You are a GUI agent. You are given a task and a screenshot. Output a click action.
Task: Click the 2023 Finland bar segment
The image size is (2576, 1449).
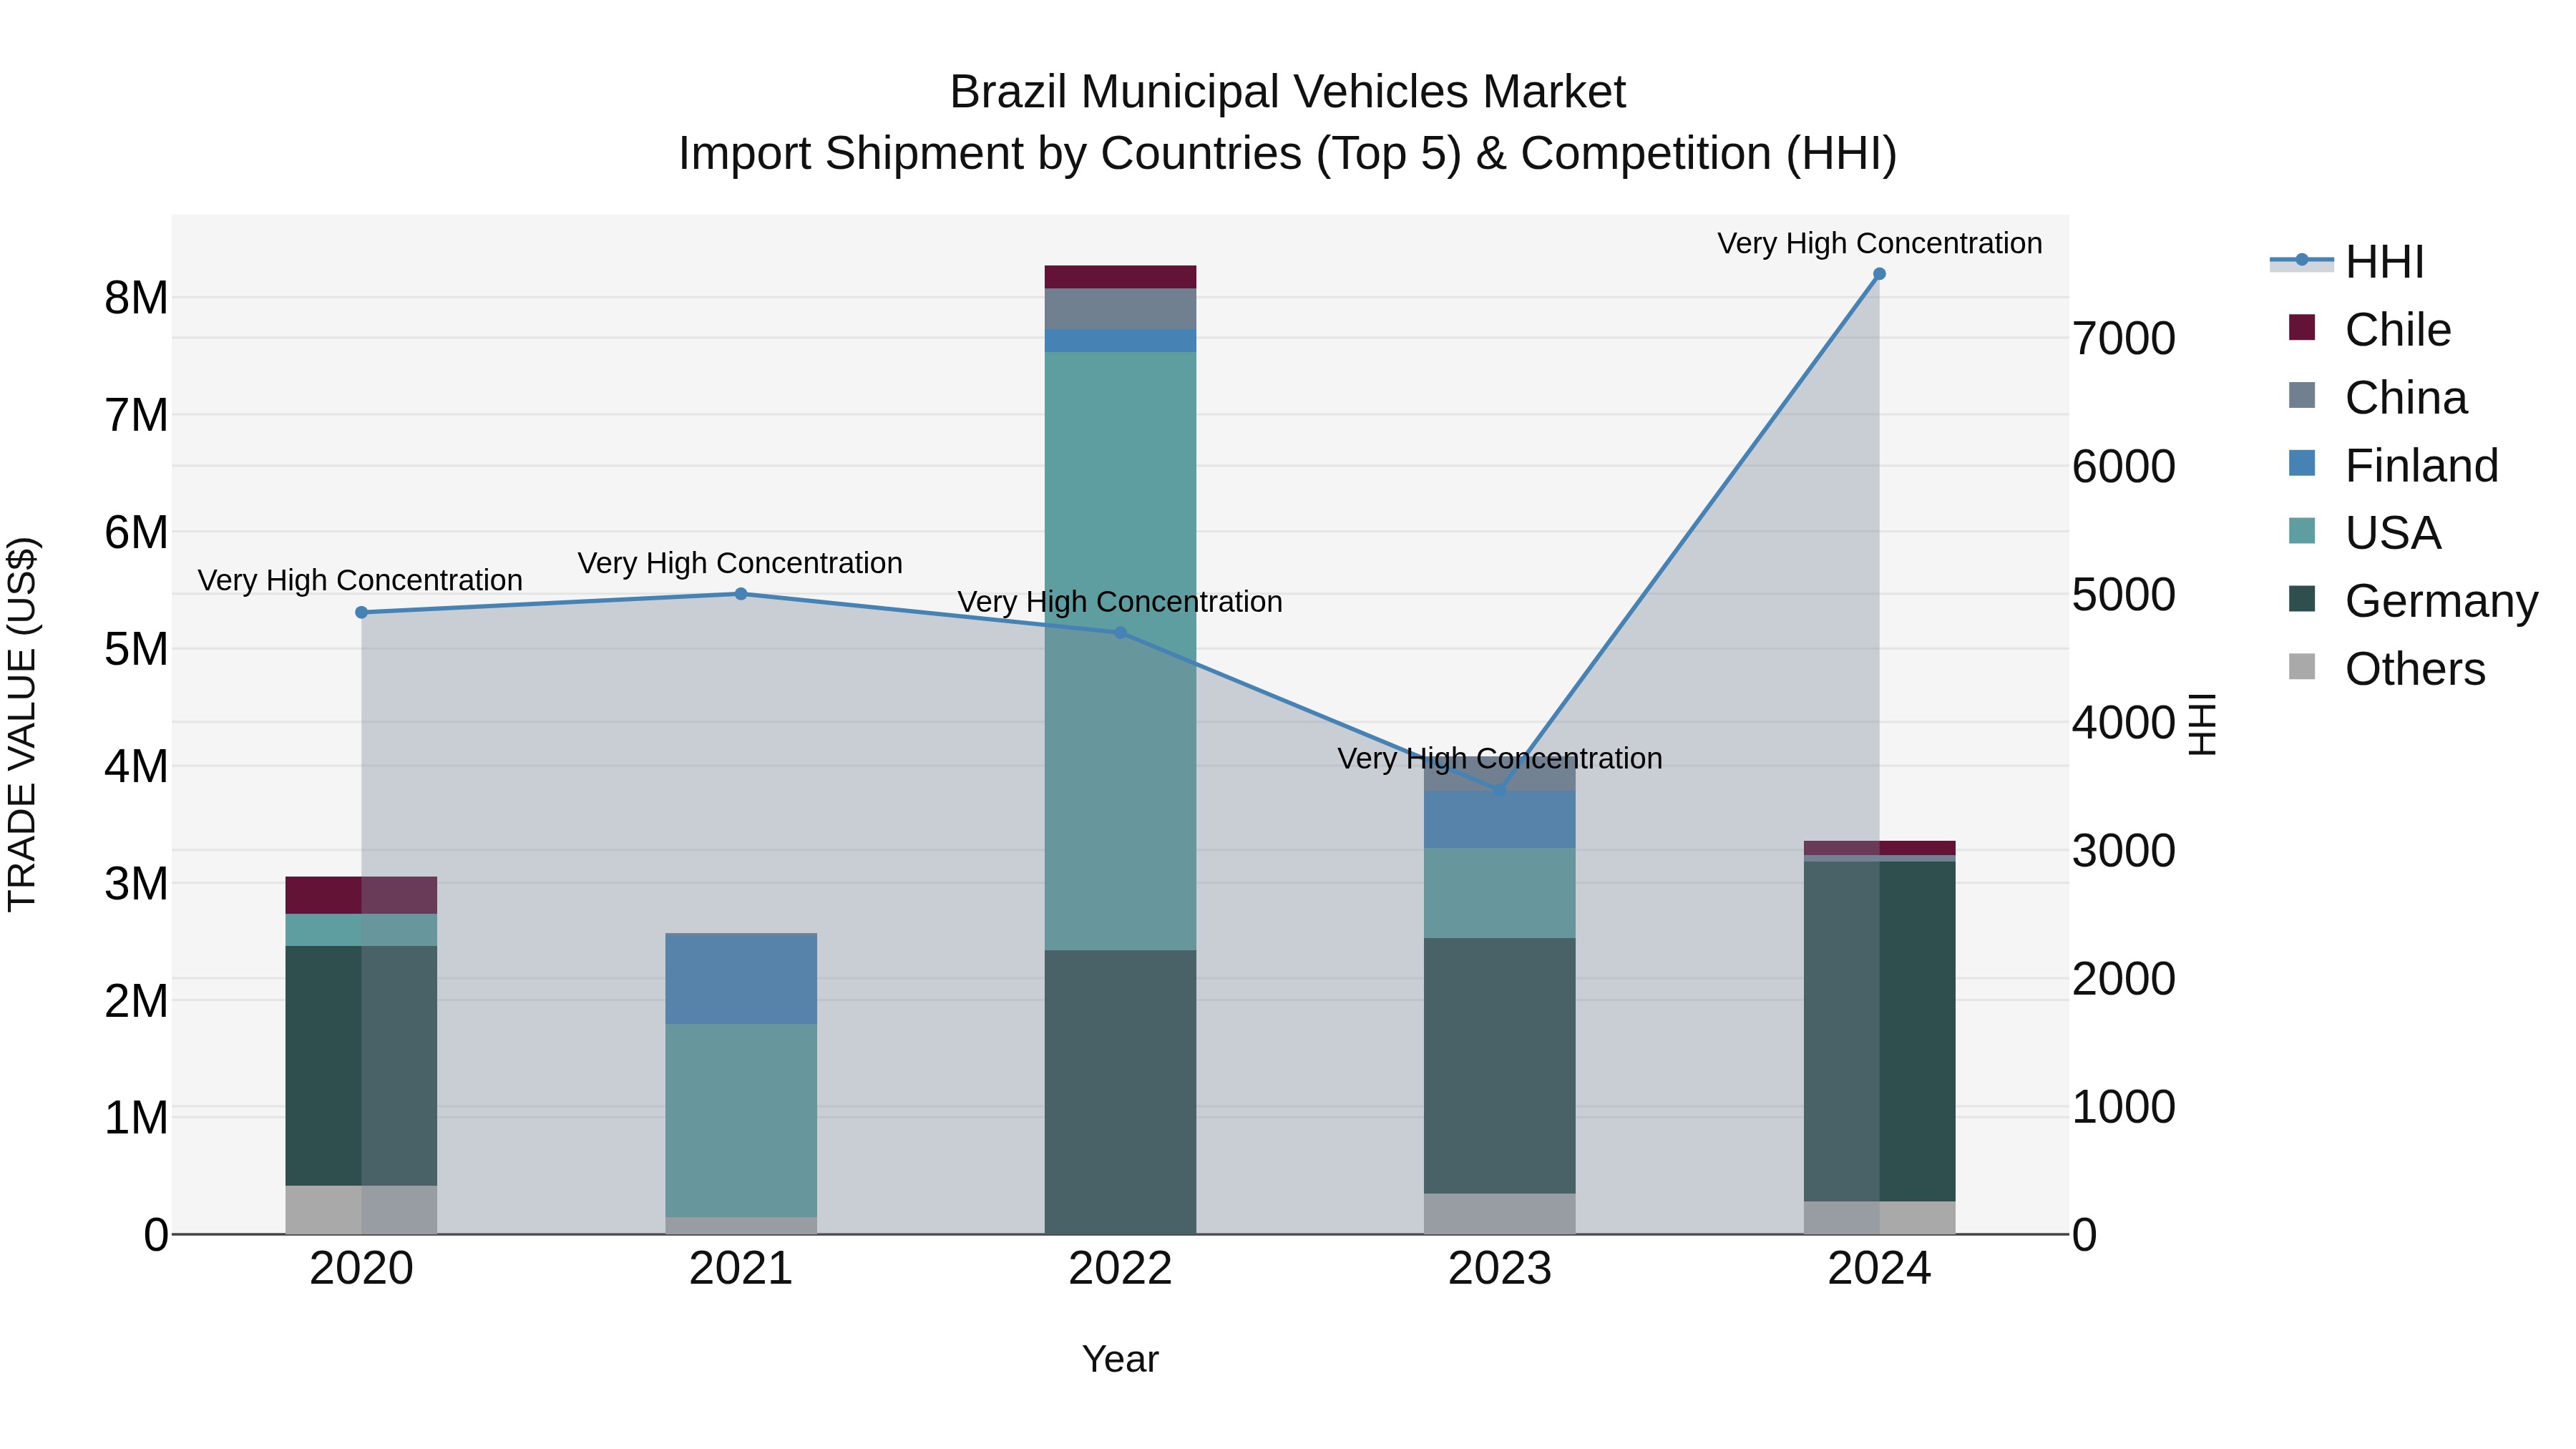[1499, 820]
